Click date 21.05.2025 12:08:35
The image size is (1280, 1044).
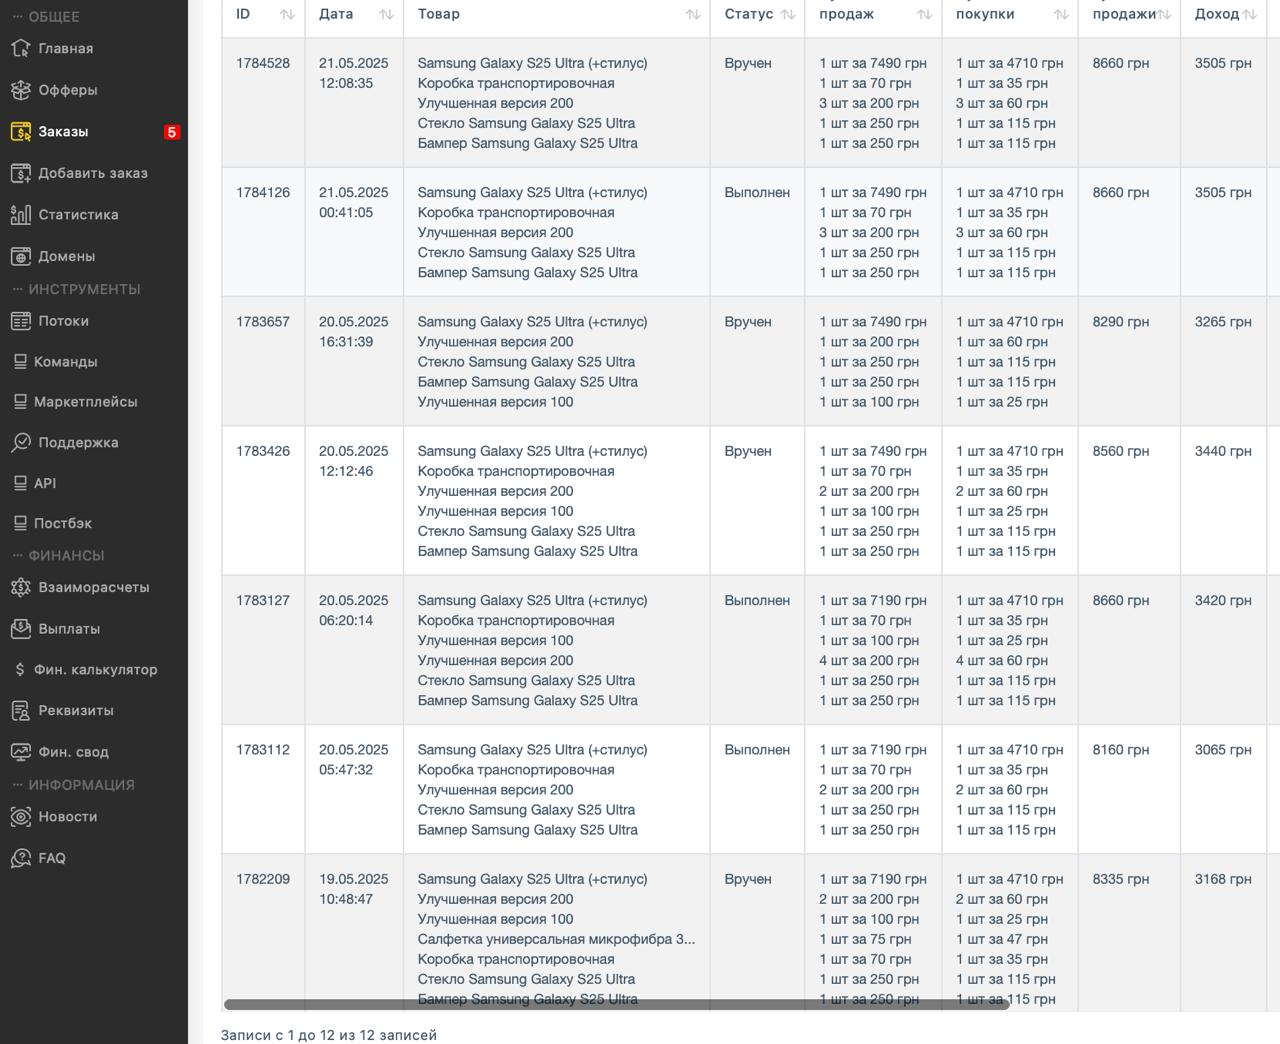[354, 73]
